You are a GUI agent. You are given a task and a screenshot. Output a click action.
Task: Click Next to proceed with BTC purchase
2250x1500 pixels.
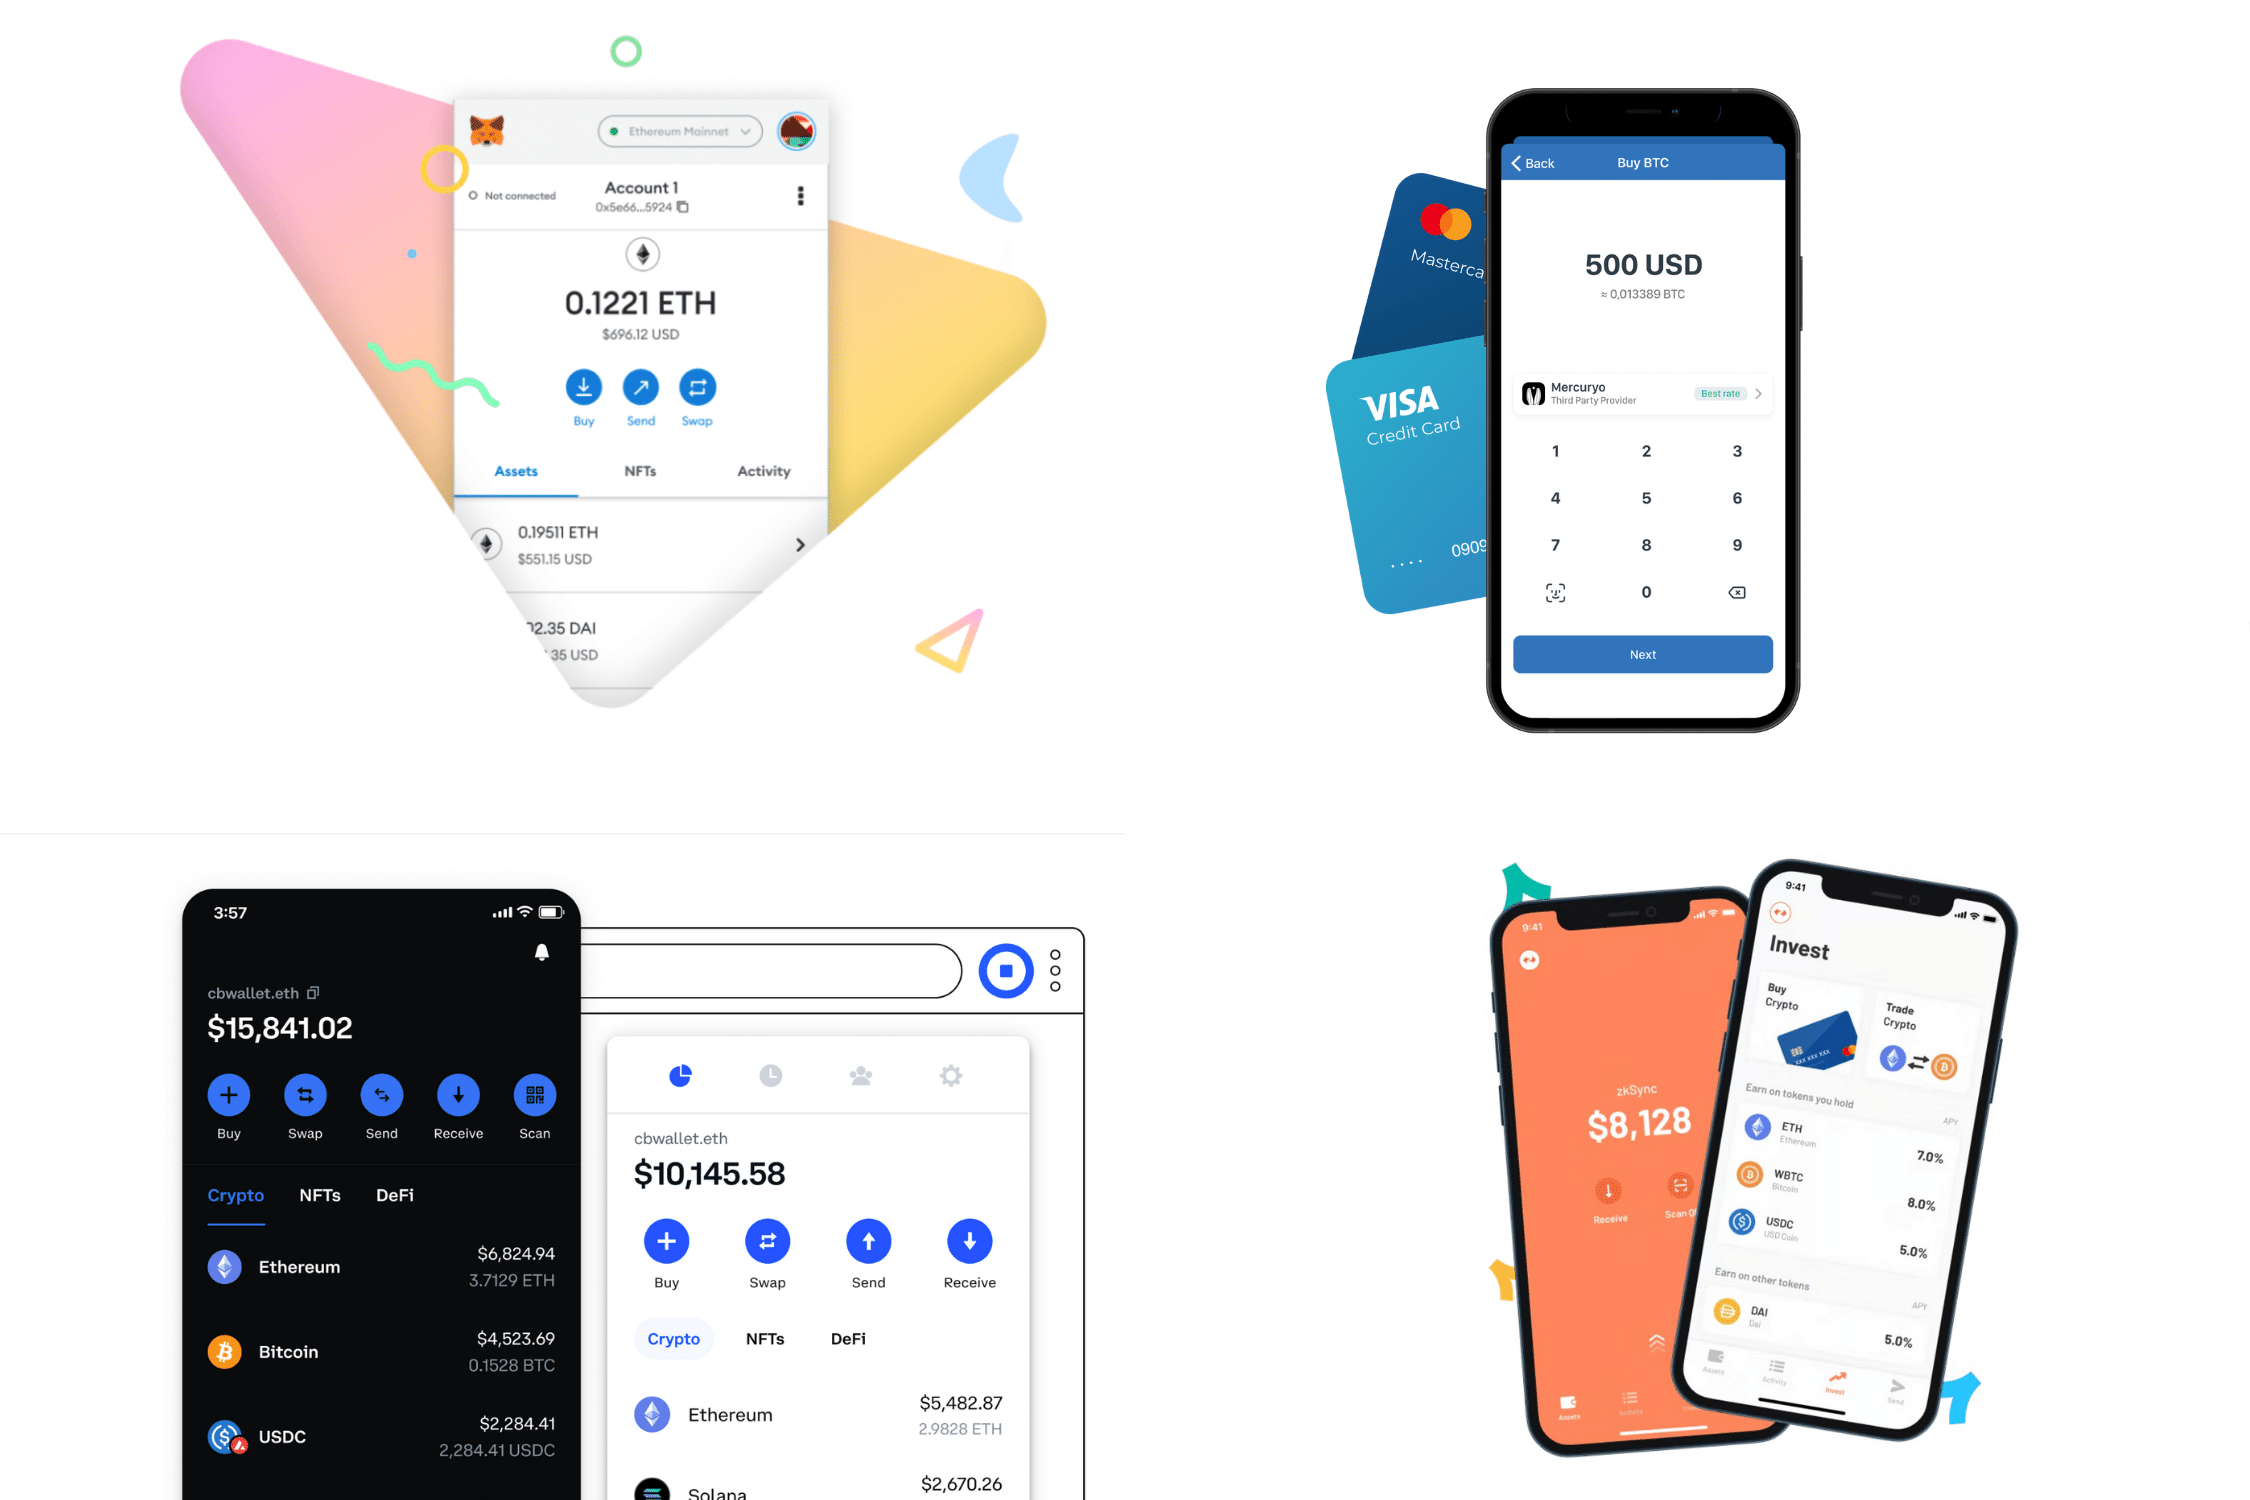tap(1641, 655)
